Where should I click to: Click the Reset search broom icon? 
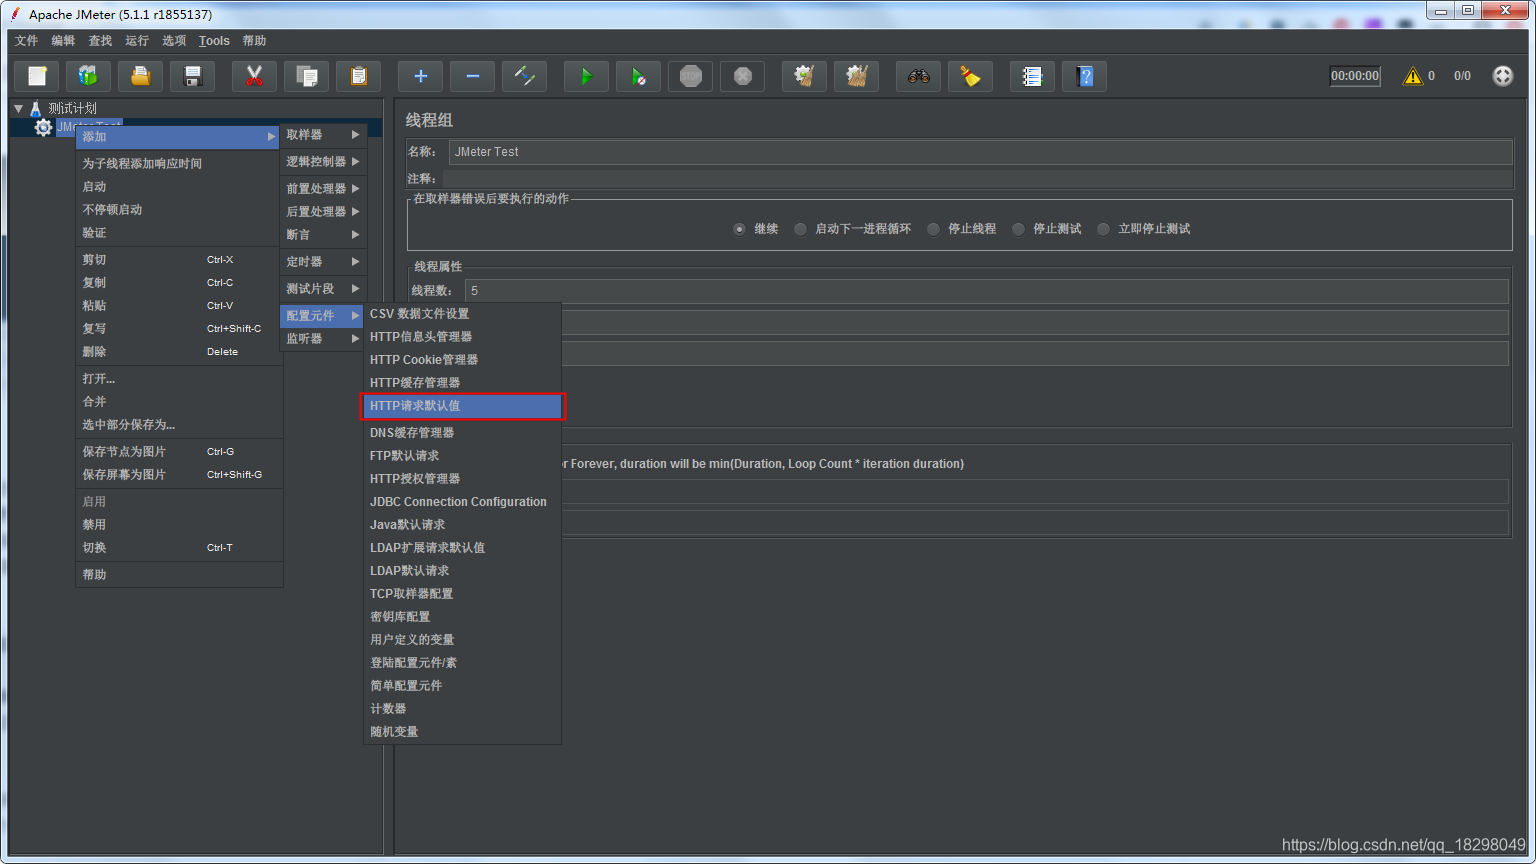tap(971, 76)
